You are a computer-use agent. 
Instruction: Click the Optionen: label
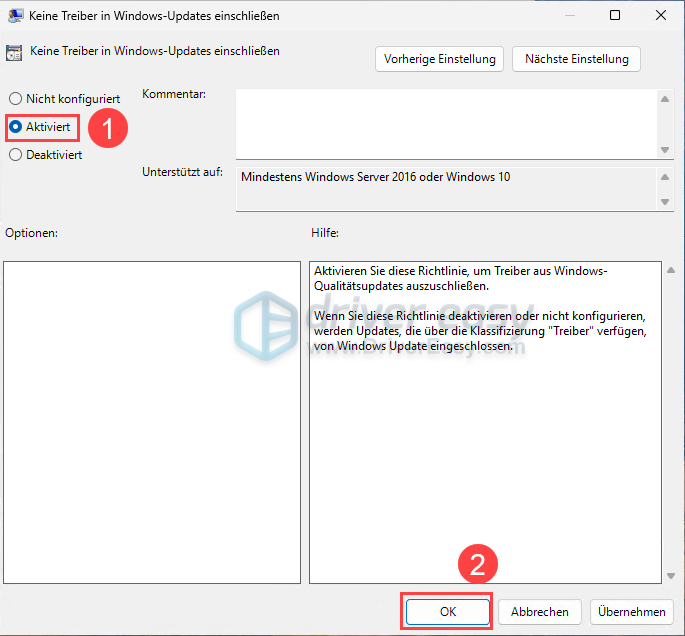(31, 233)
